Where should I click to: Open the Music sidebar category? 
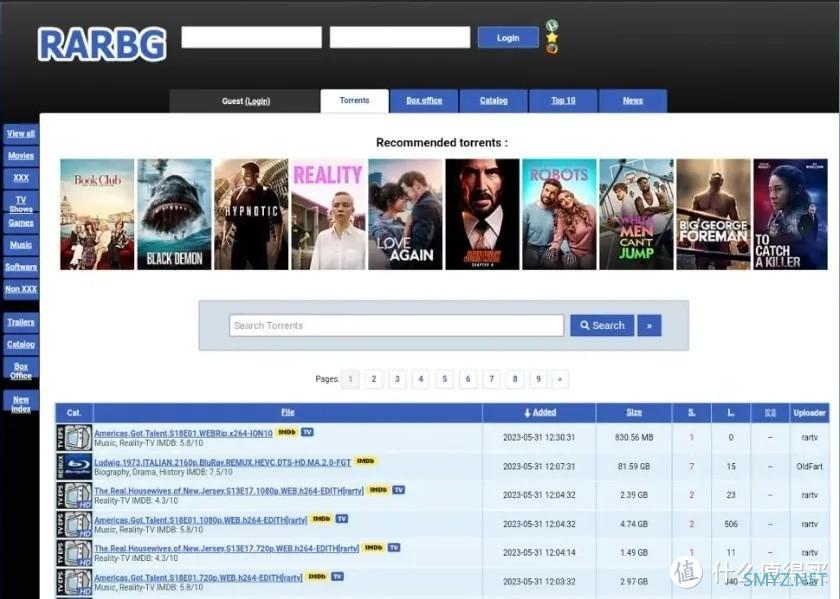pos(21,245)
